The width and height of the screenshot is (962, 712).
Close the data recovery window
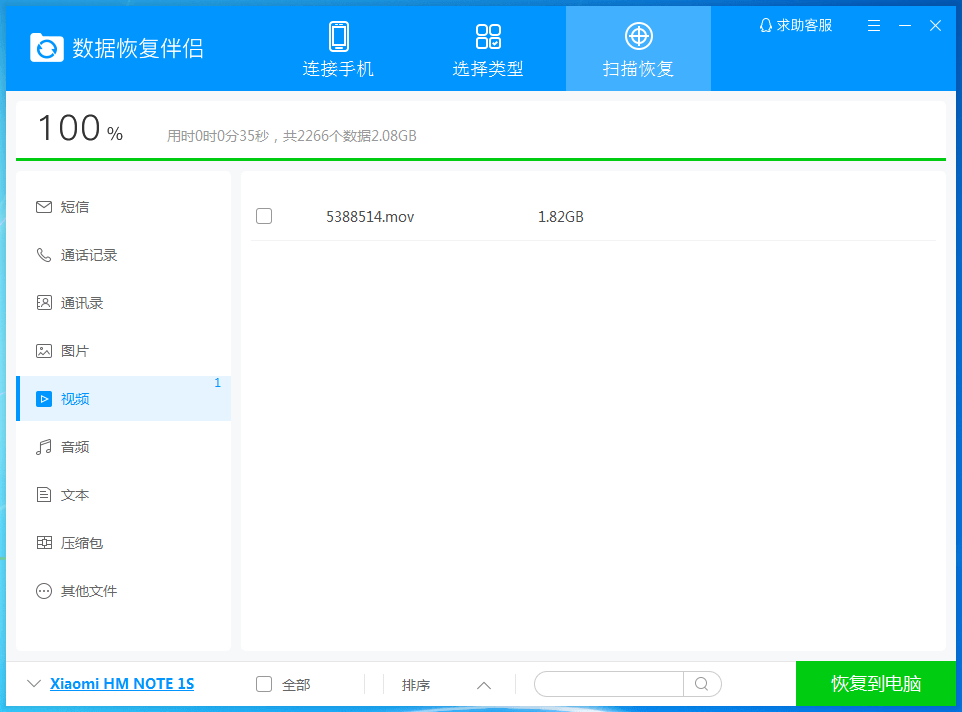(935, 25)
